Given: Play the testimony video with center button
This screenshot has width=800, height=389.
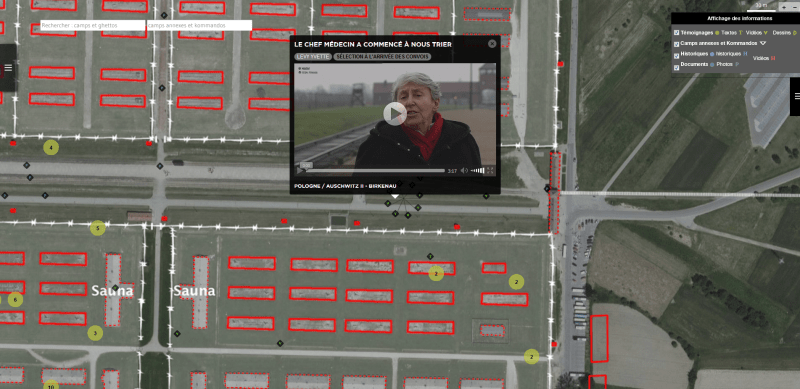Looking at the screenshot, I should (x=395, y=114).
